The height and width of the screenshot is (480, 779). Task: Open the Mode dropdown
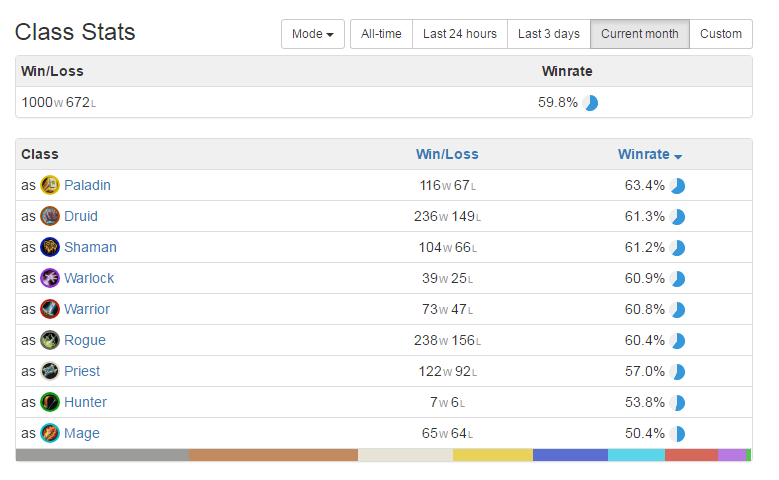tap(312, 34)
